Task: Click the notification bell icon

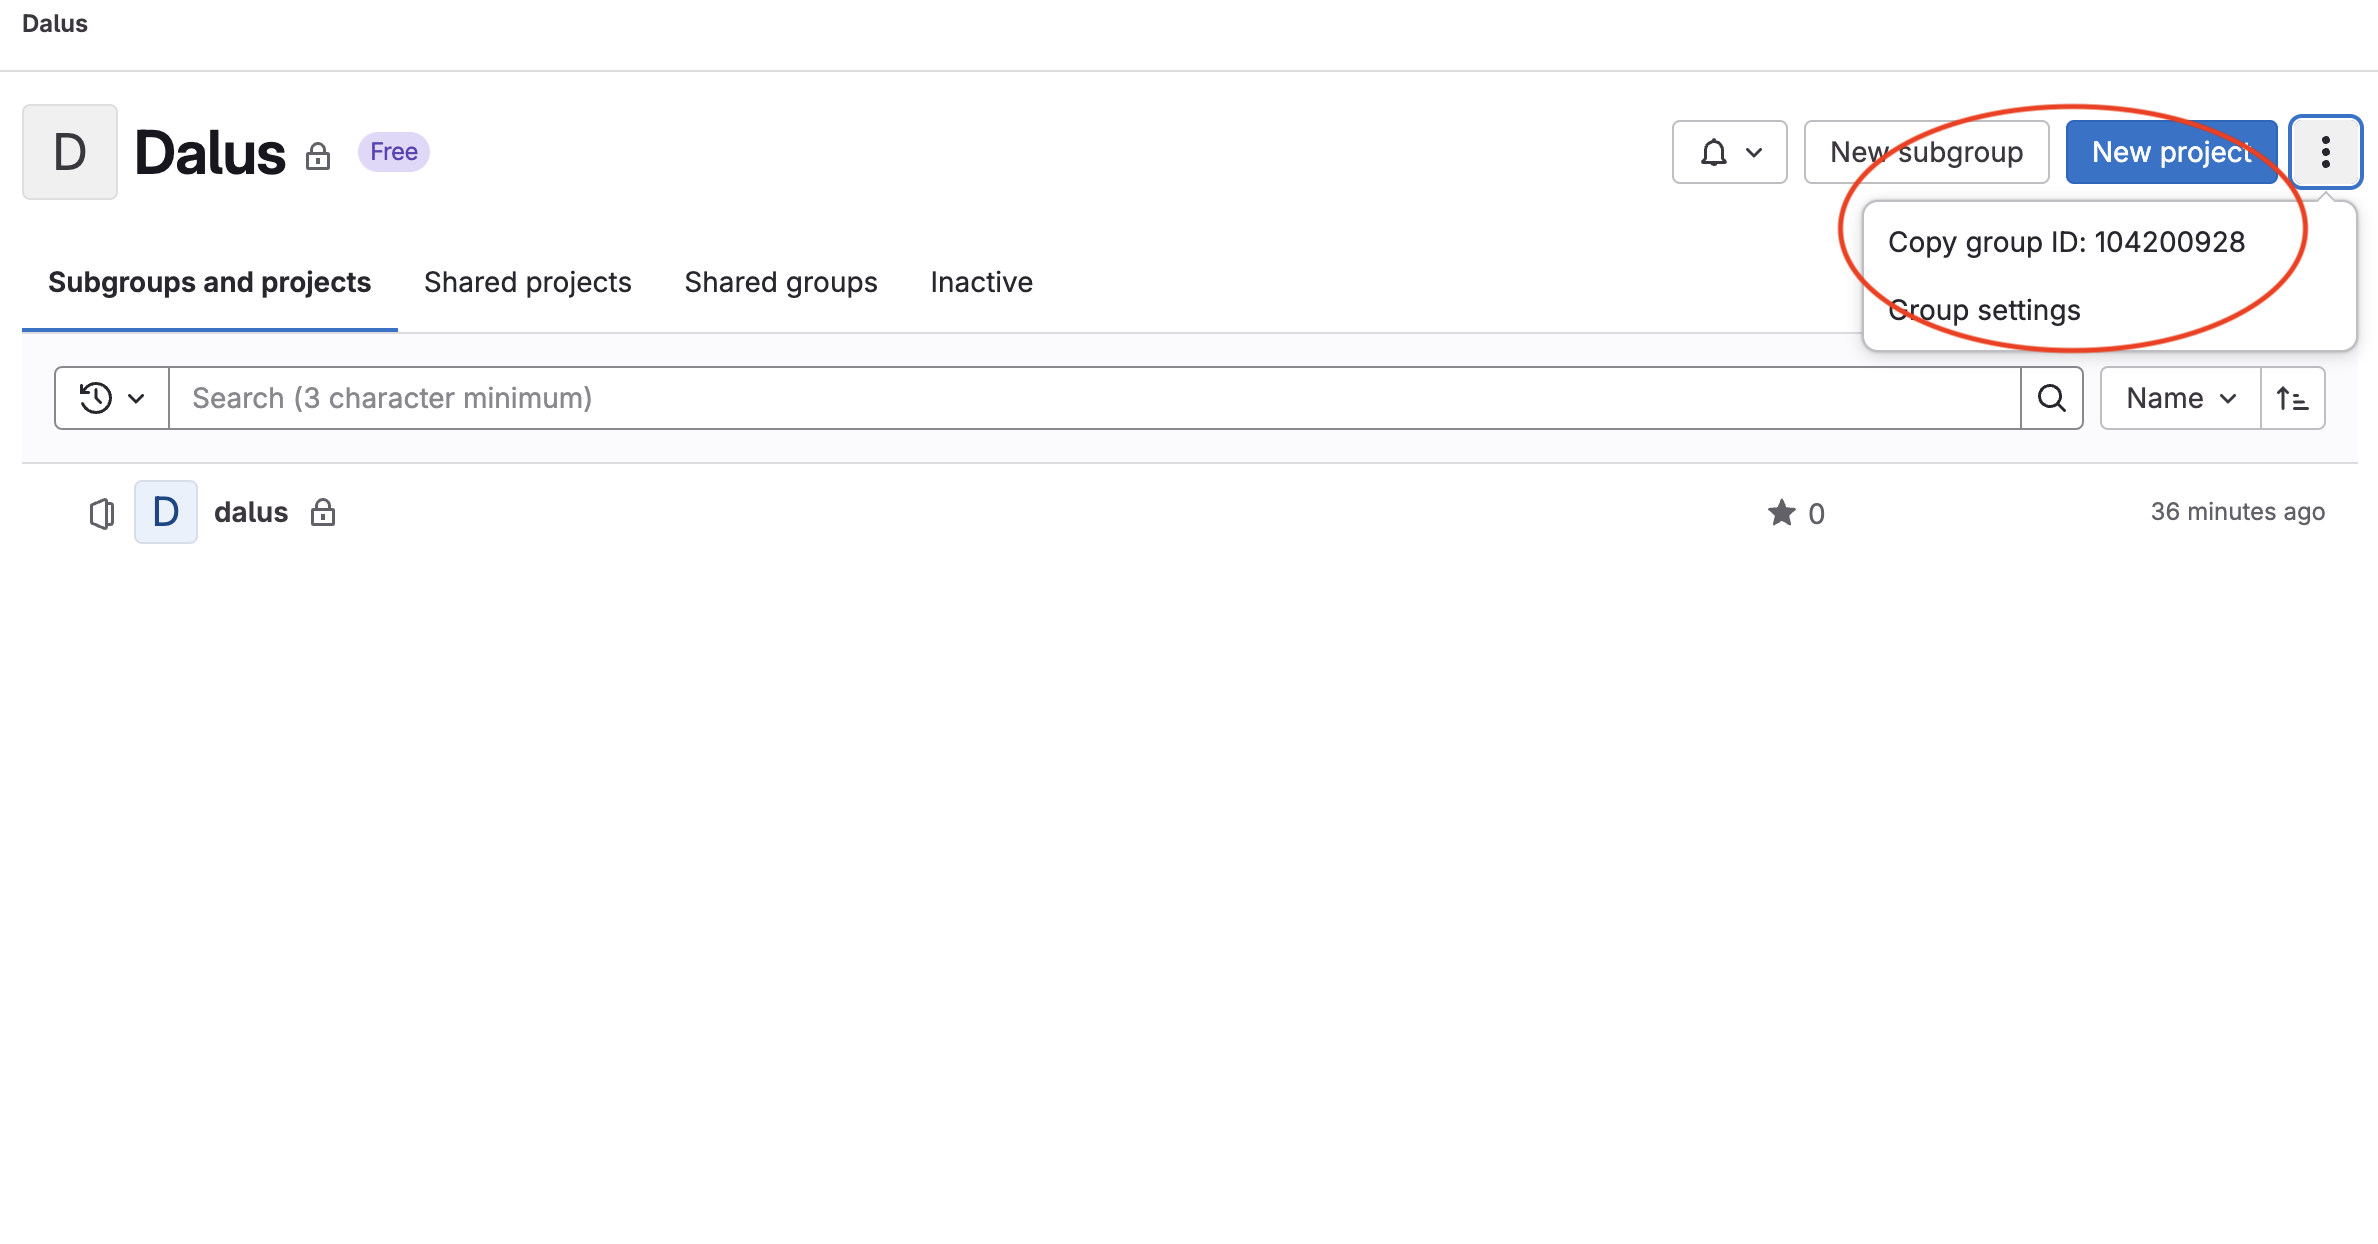Action: click(1713, 151)
